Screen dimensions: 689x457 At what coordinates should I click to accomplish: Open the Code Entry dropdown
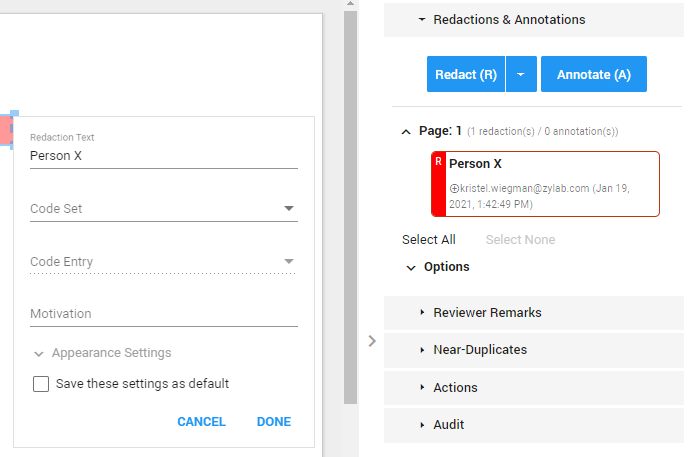tap(164, 261)
